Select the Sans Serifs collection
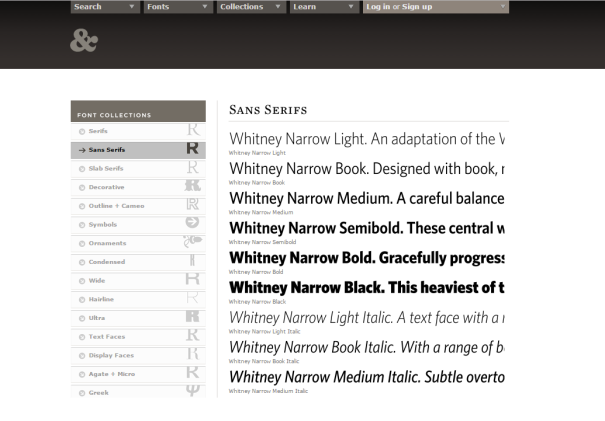 (x=138, y=150)
